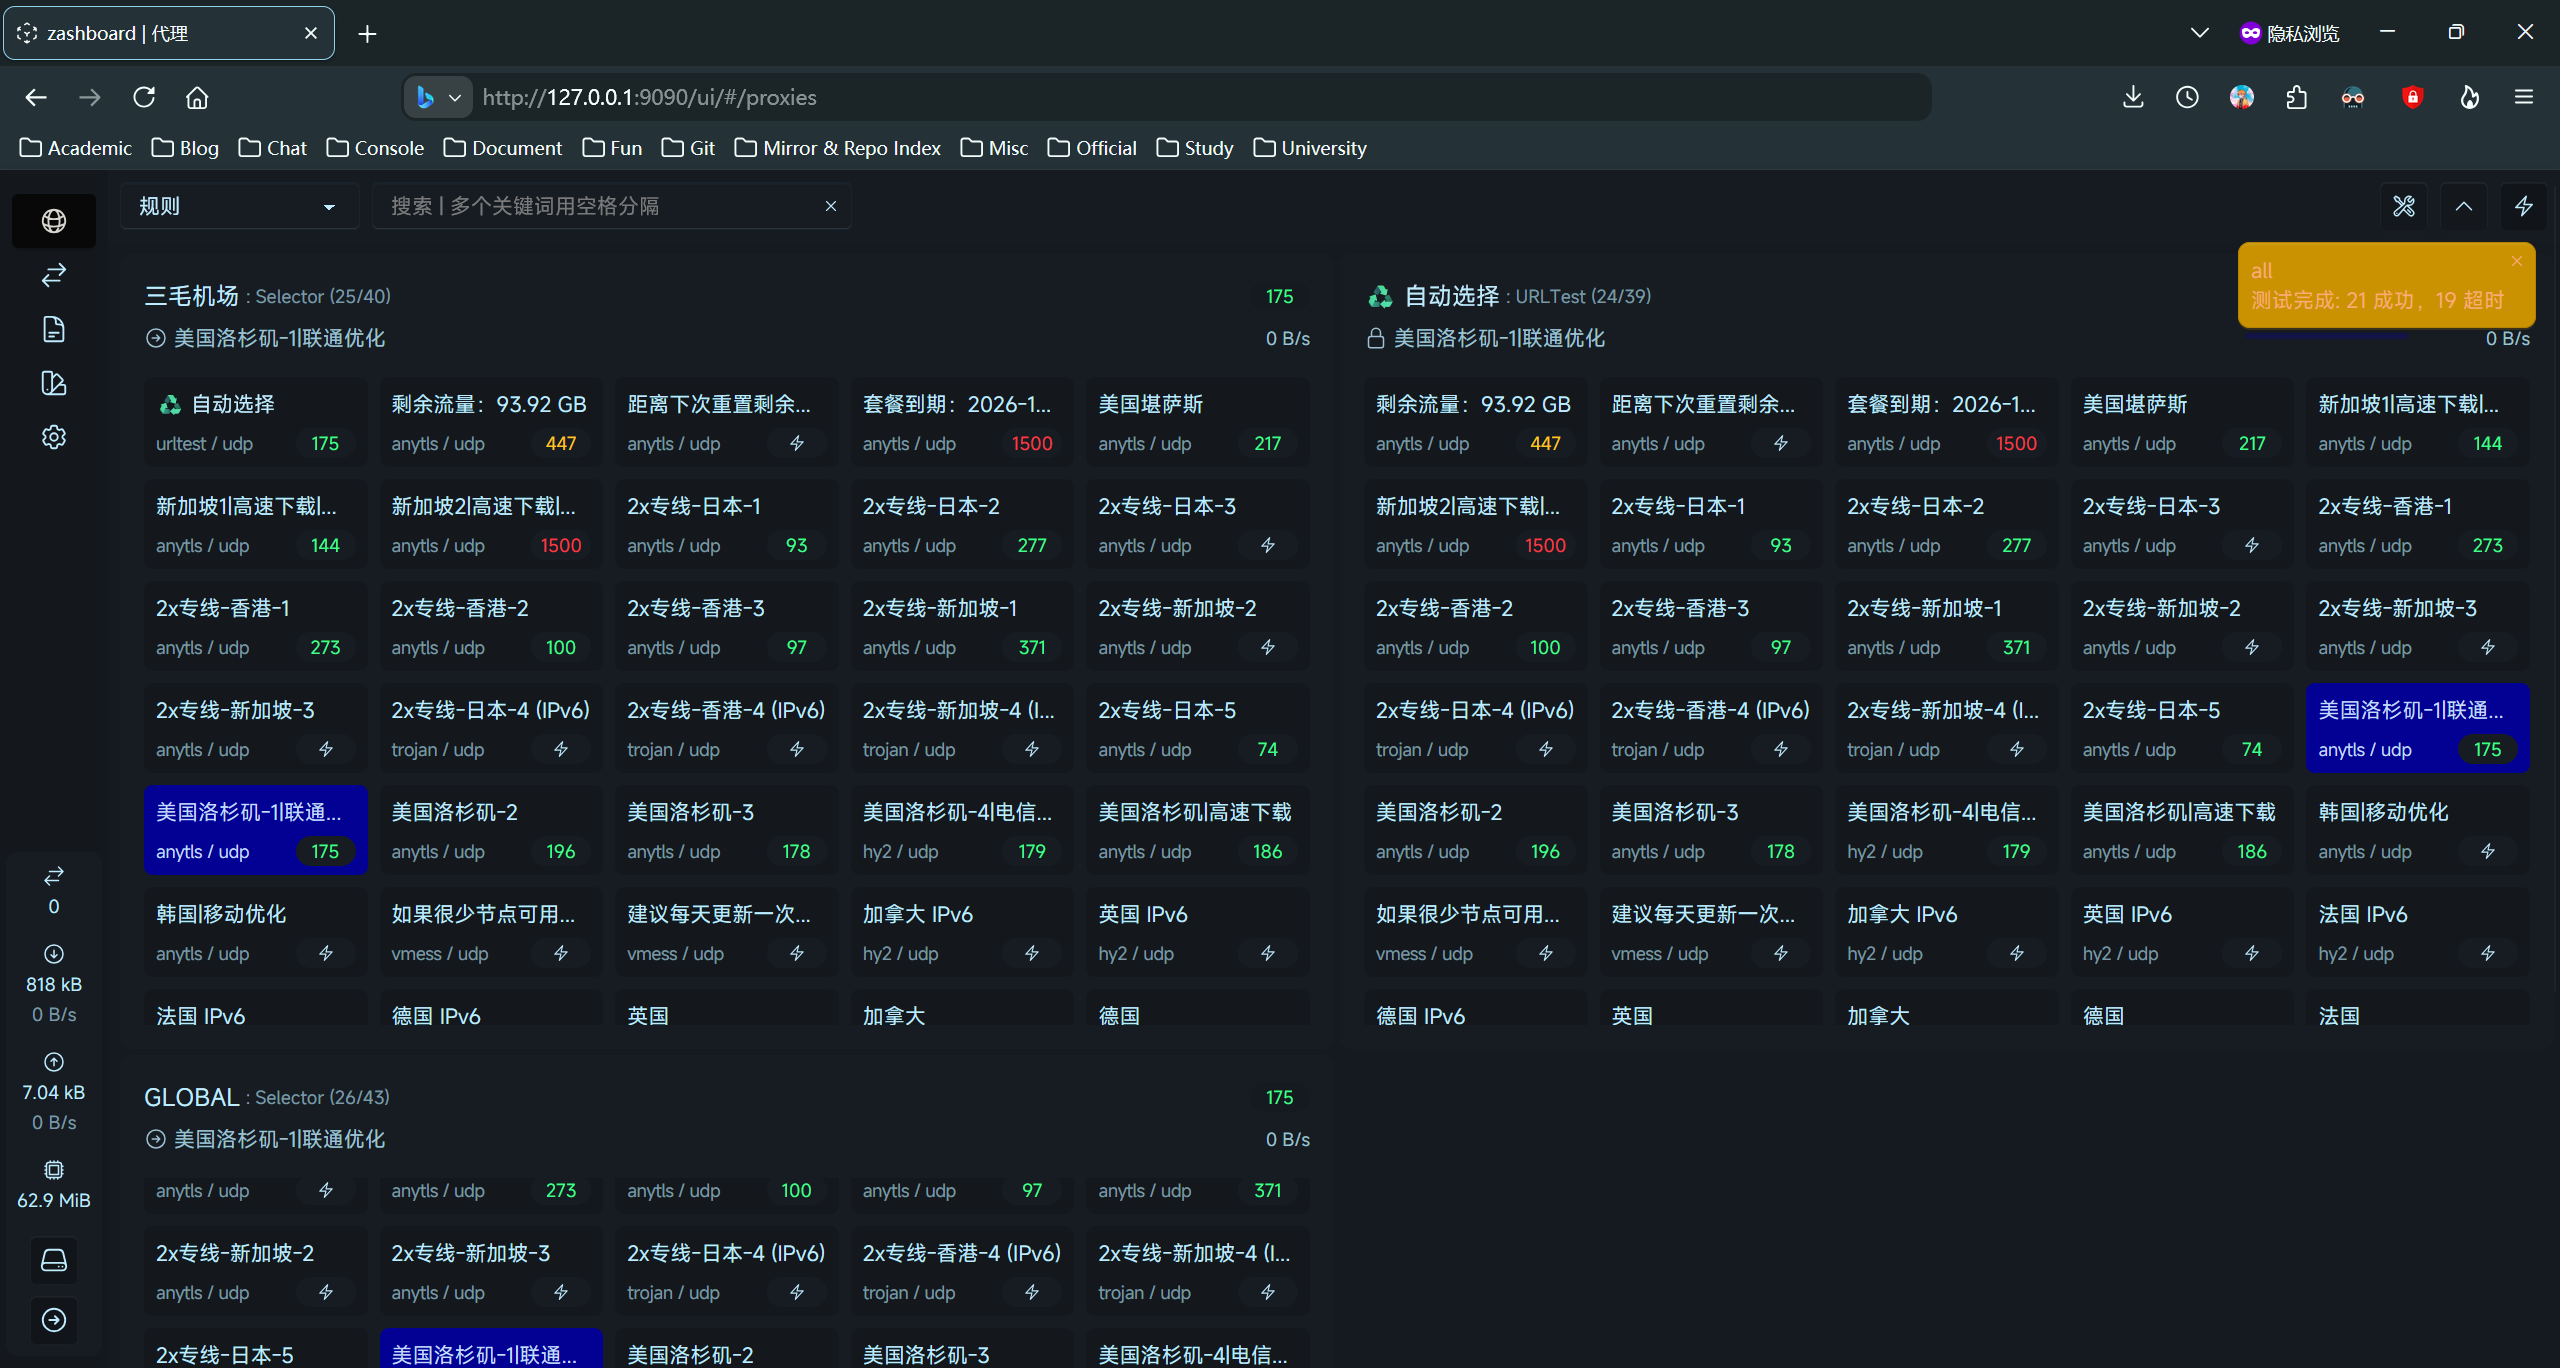This screenshot has height=1368, width=2560.
Task: Select 自动选择 urltest node in 三毛机场 group
Action: pyautogui.click(x=255, y=422)
